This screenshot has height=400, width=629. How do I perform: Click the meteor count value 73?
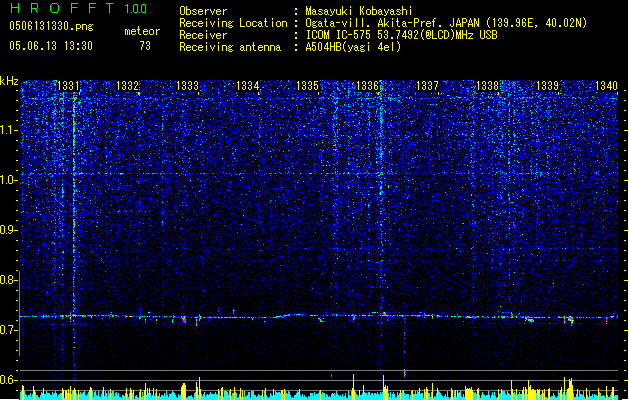click(x=145, y=46)
